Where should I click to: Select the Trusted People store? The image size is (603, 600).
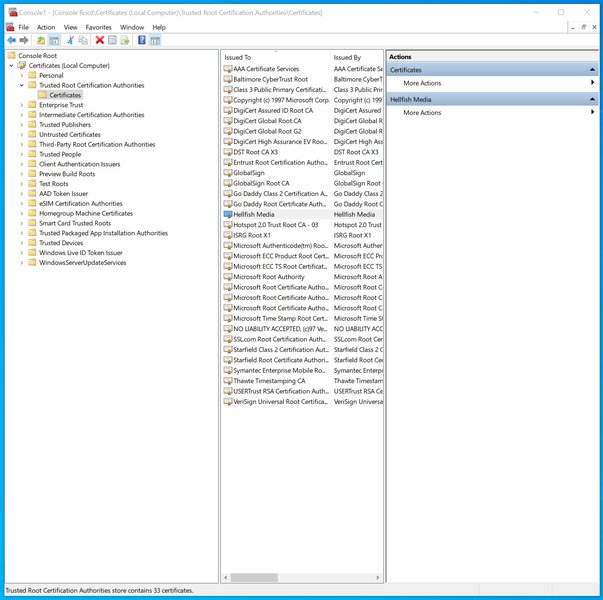coord(60,154)
